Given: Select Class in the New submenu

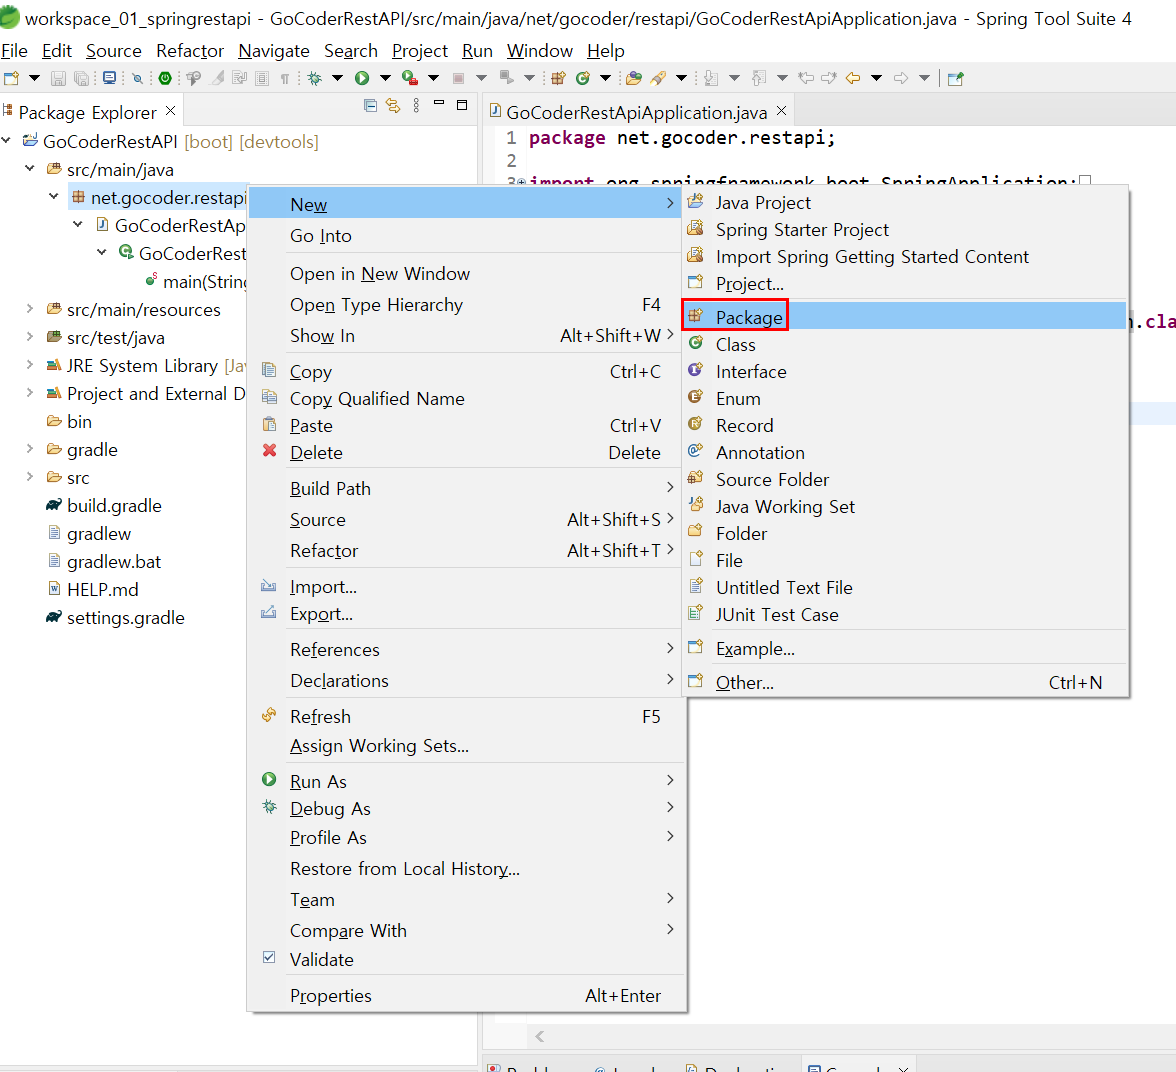Looking at the screenshot, I should pos(904,344).
